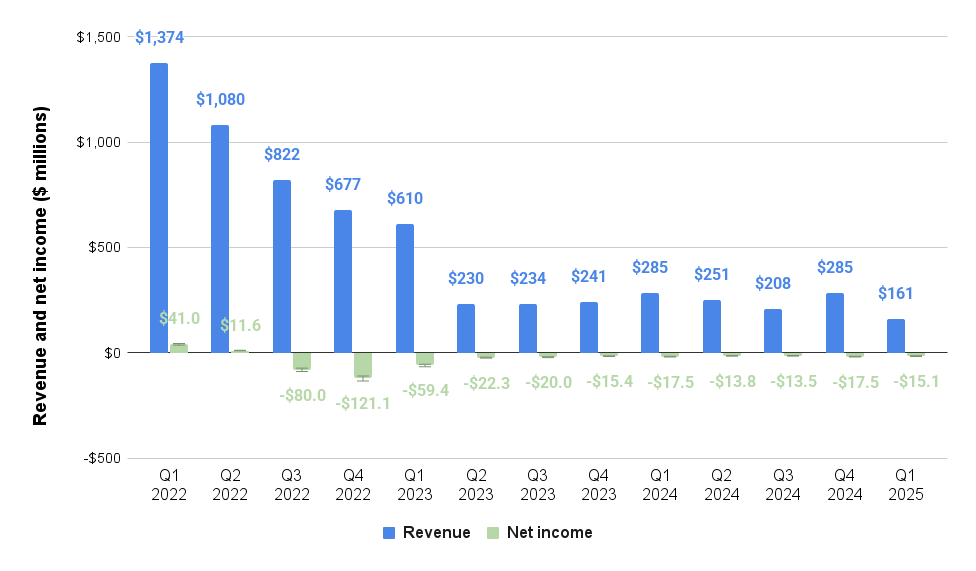Click the -$121.1 net income label
Image resolution: width=976 pixels, height=571 pixels.
coord(362,403)
